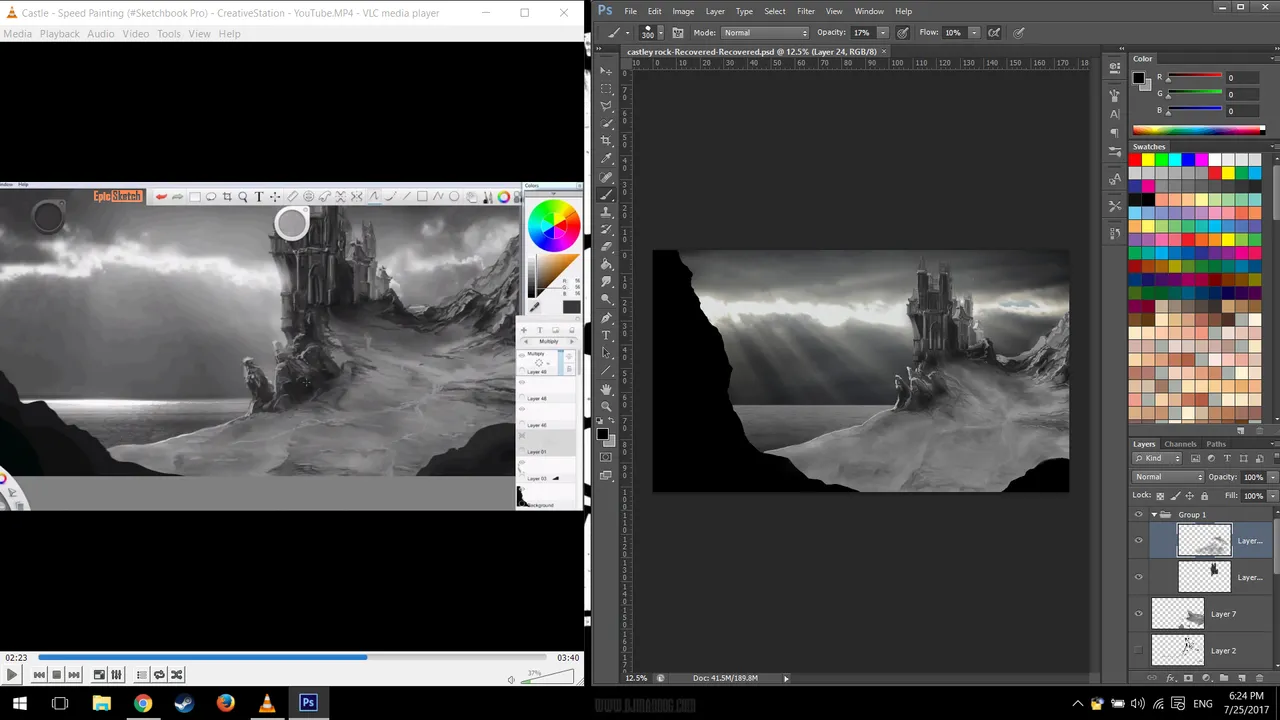This screenshot has height=720, width=1280.
Task: Click the add layer style fx icon
Action: click(1171, 678)
